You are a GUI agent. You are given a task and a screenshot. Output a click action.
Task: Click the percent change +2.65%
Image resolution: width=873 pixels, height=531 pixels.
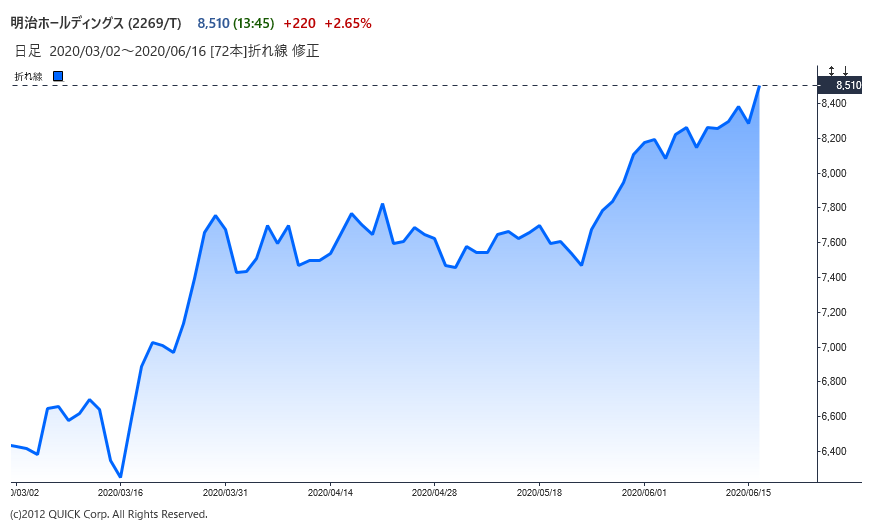tap(348, 23)
